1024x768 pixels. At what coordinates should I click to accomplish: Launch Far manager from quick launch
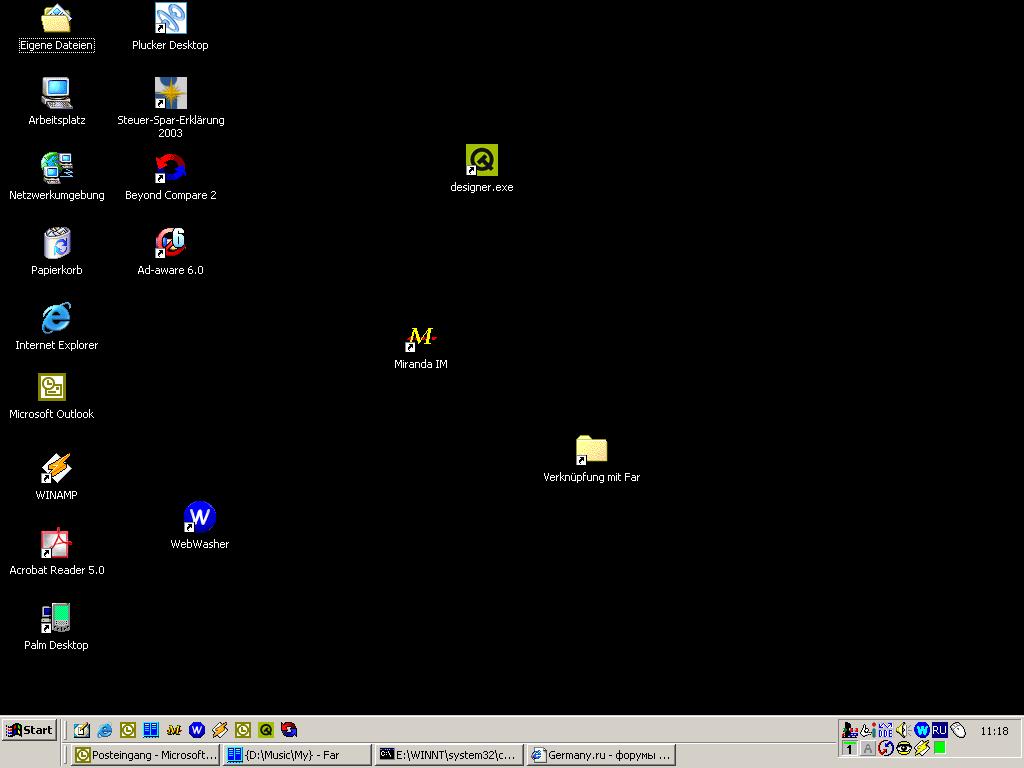tap(151, 730)
